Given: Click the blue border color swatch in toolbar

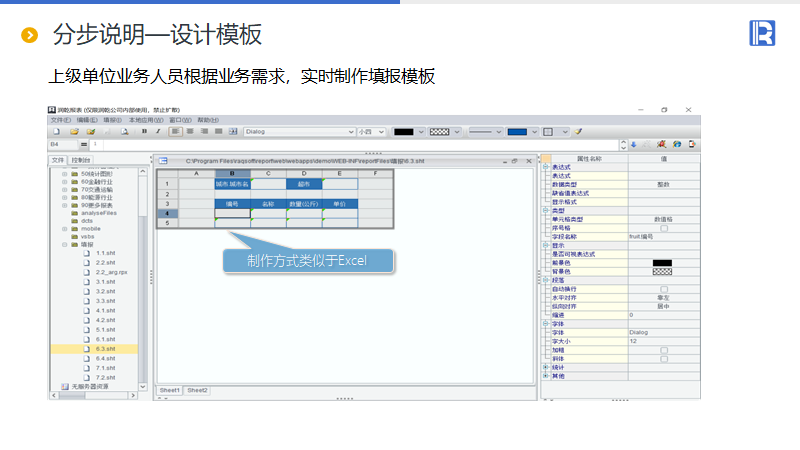Looking at the screenshot, I should pyautogui.click(x=517, y=132).
